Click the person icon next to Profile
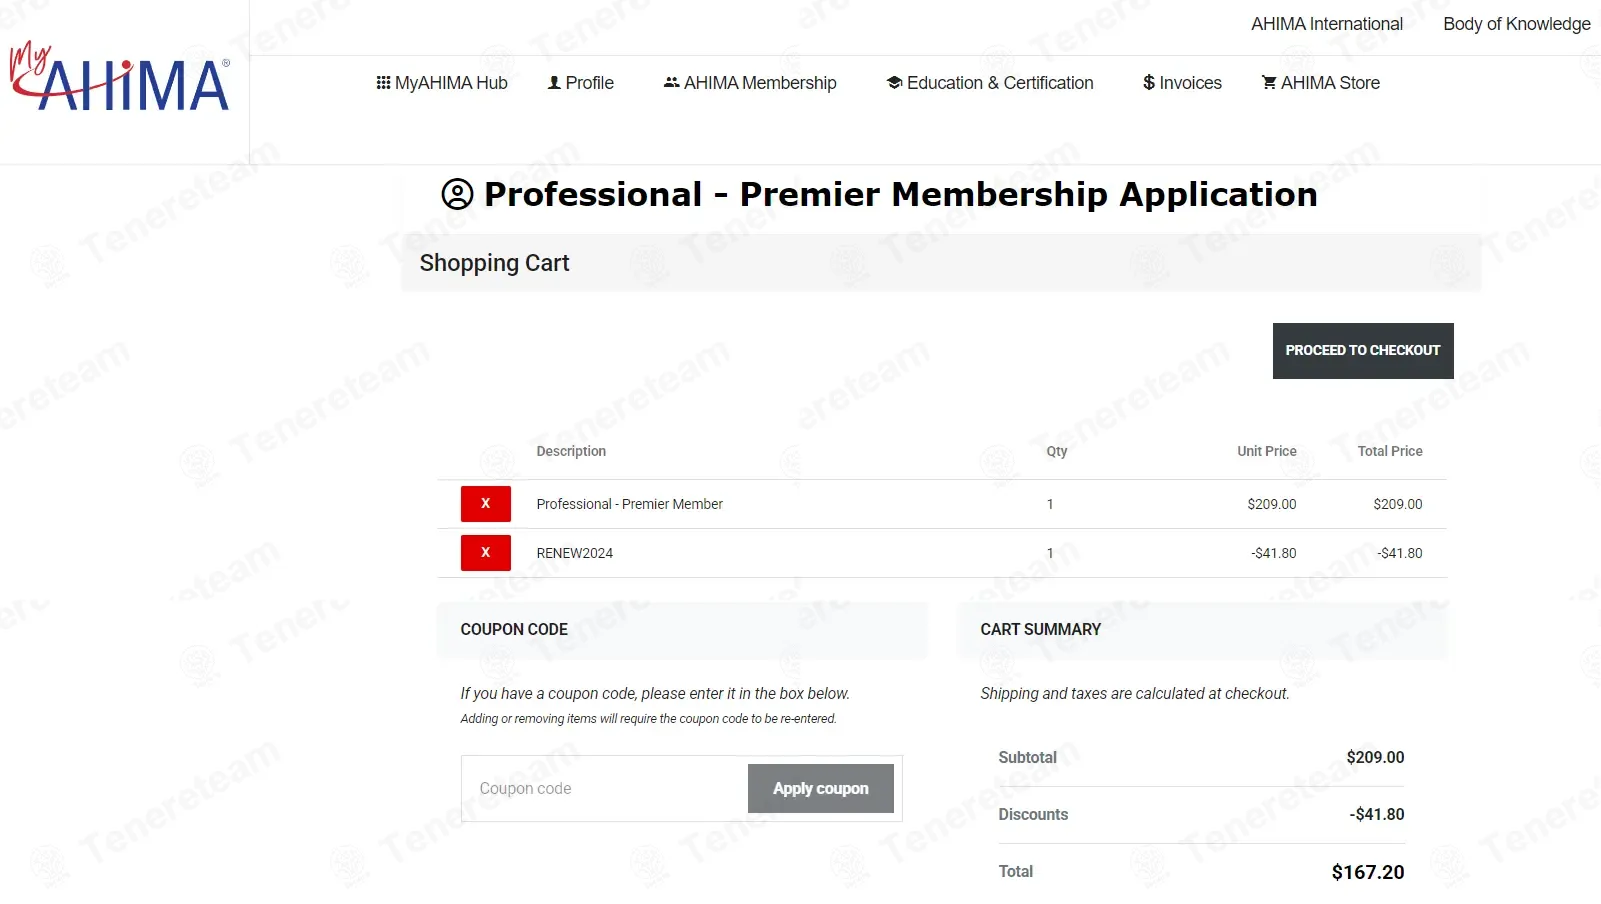This screenshot has width=1601, height=904. (x=554, y=83)
